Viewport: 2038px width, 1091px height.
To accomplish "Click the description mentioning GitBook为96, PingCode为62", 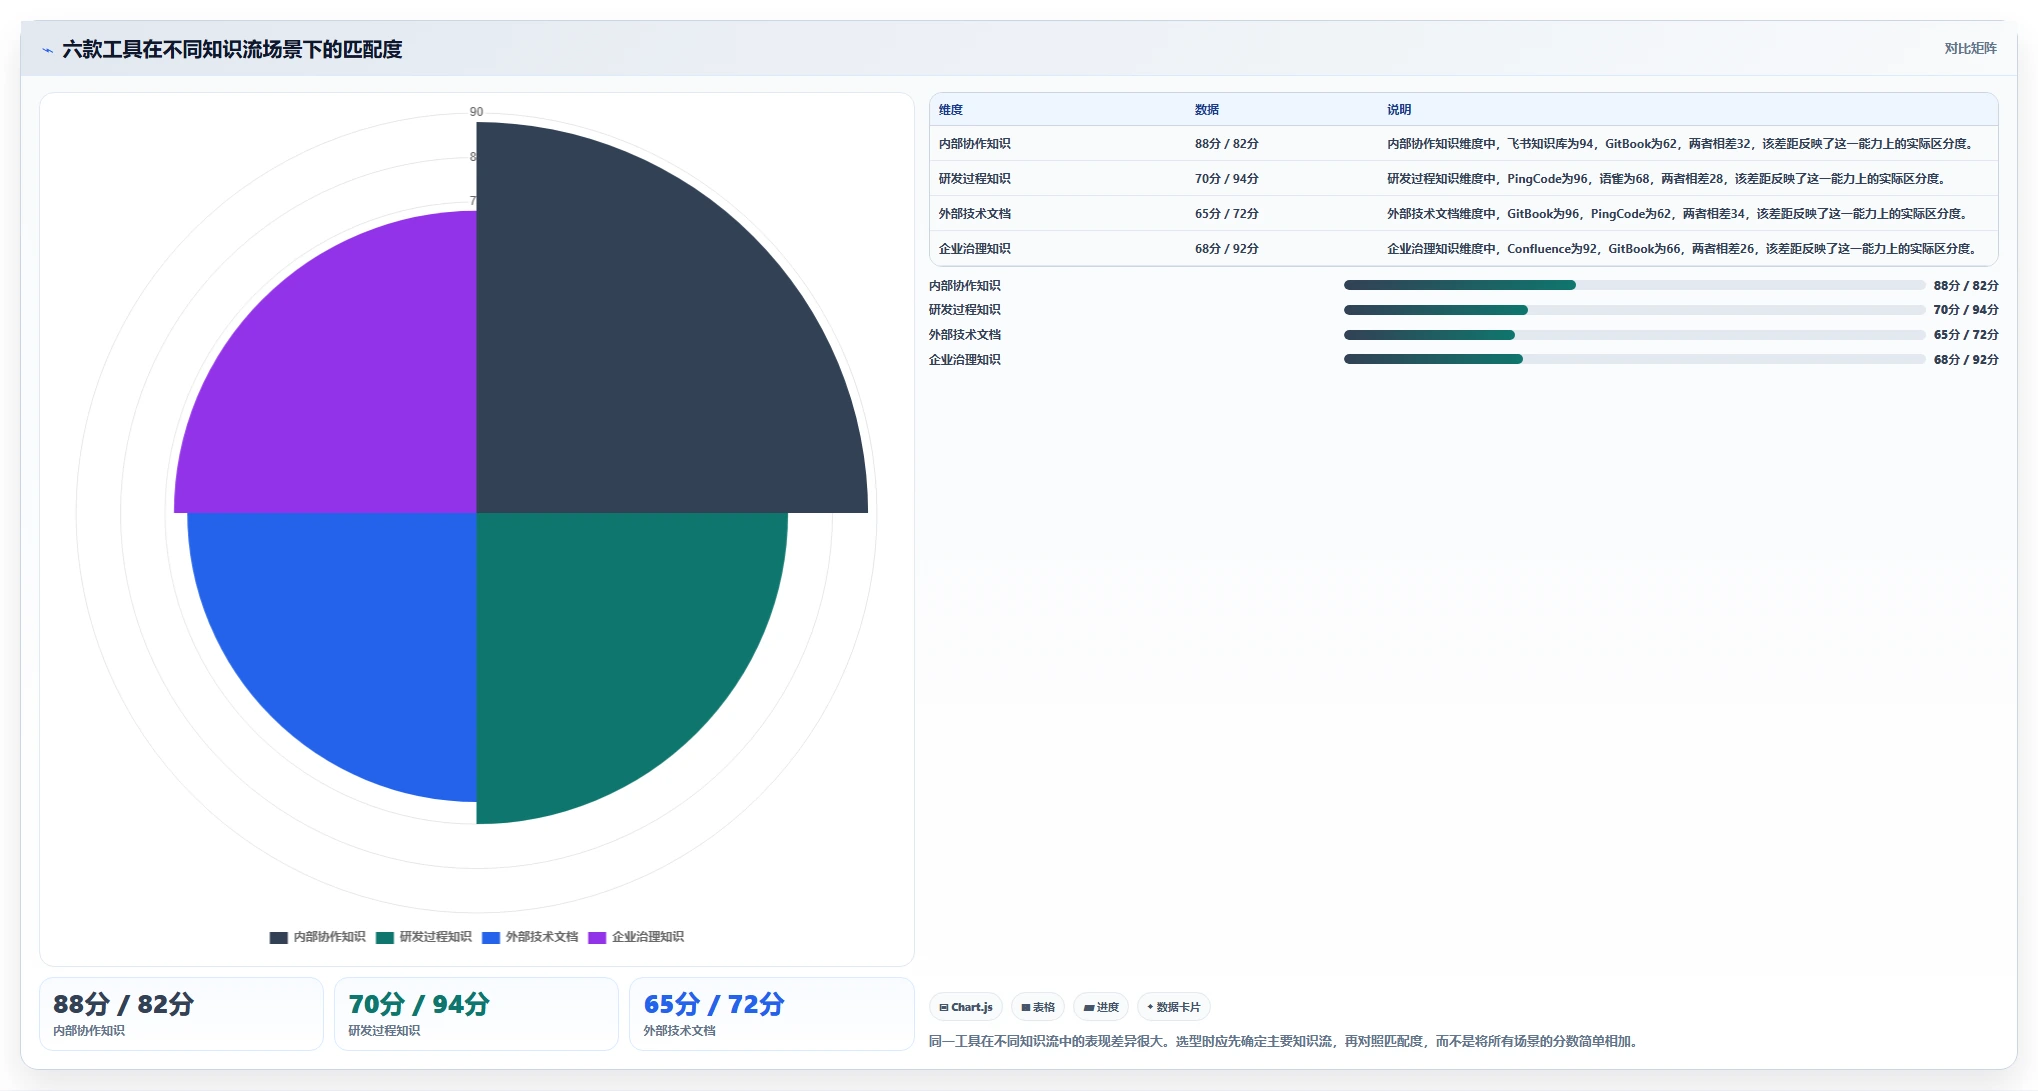I will click(x=1680, y=214).
